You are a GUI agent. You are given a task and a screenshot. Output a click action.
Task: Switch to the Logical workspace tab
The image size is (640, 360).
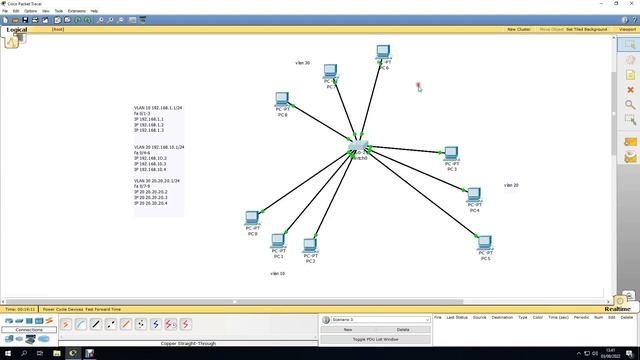click(x=17, y=30)
